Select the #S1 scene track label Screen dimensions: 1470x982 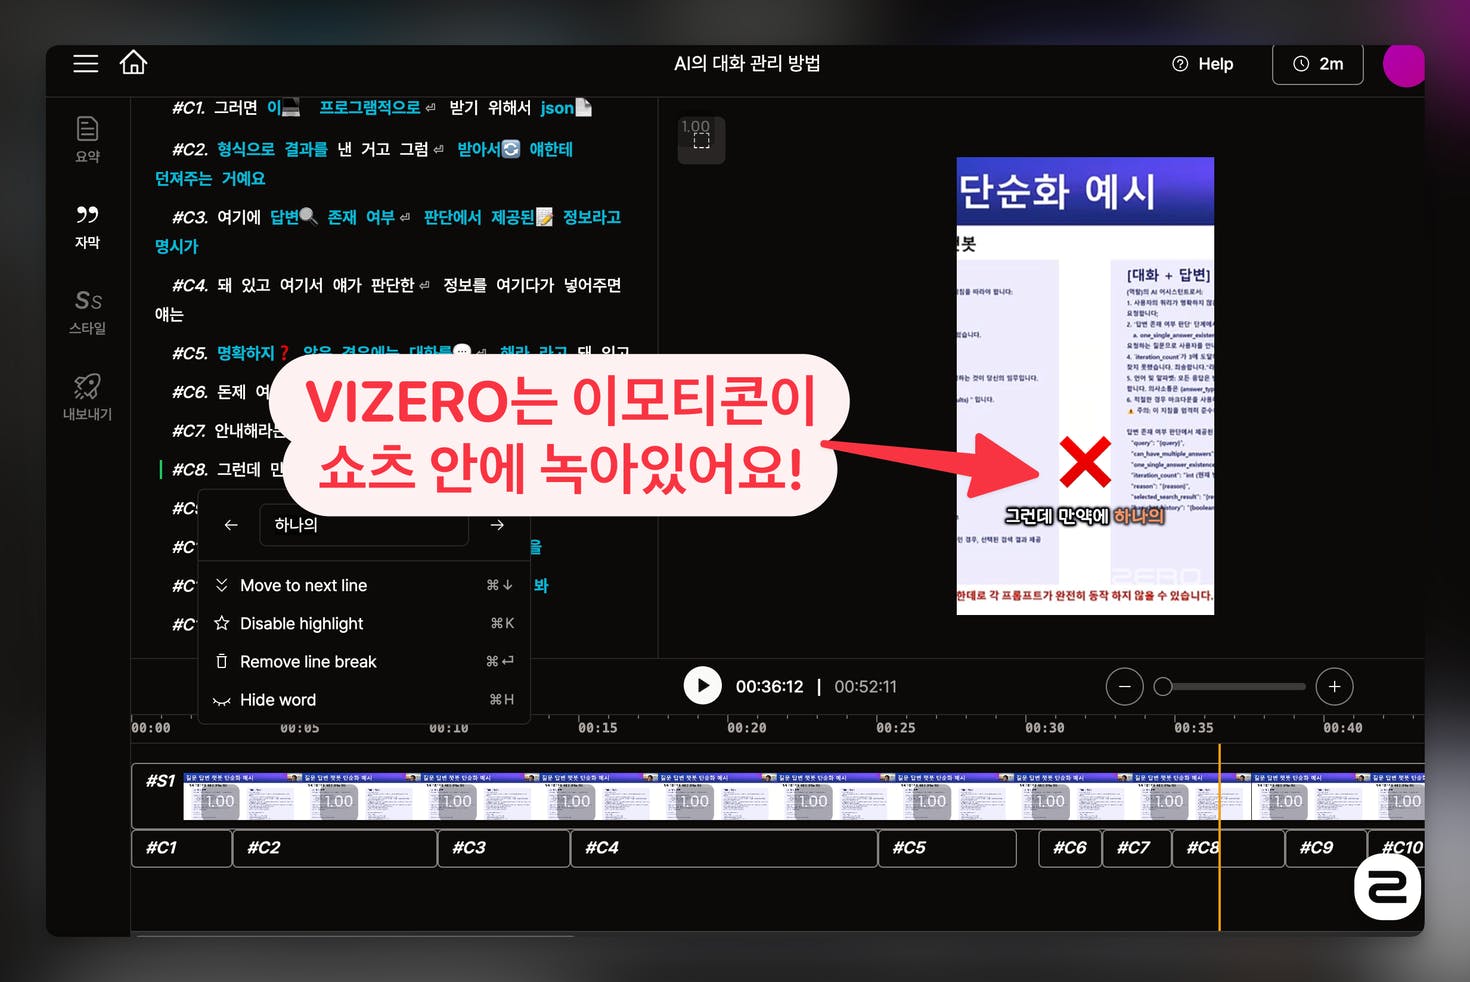[160, 781]
